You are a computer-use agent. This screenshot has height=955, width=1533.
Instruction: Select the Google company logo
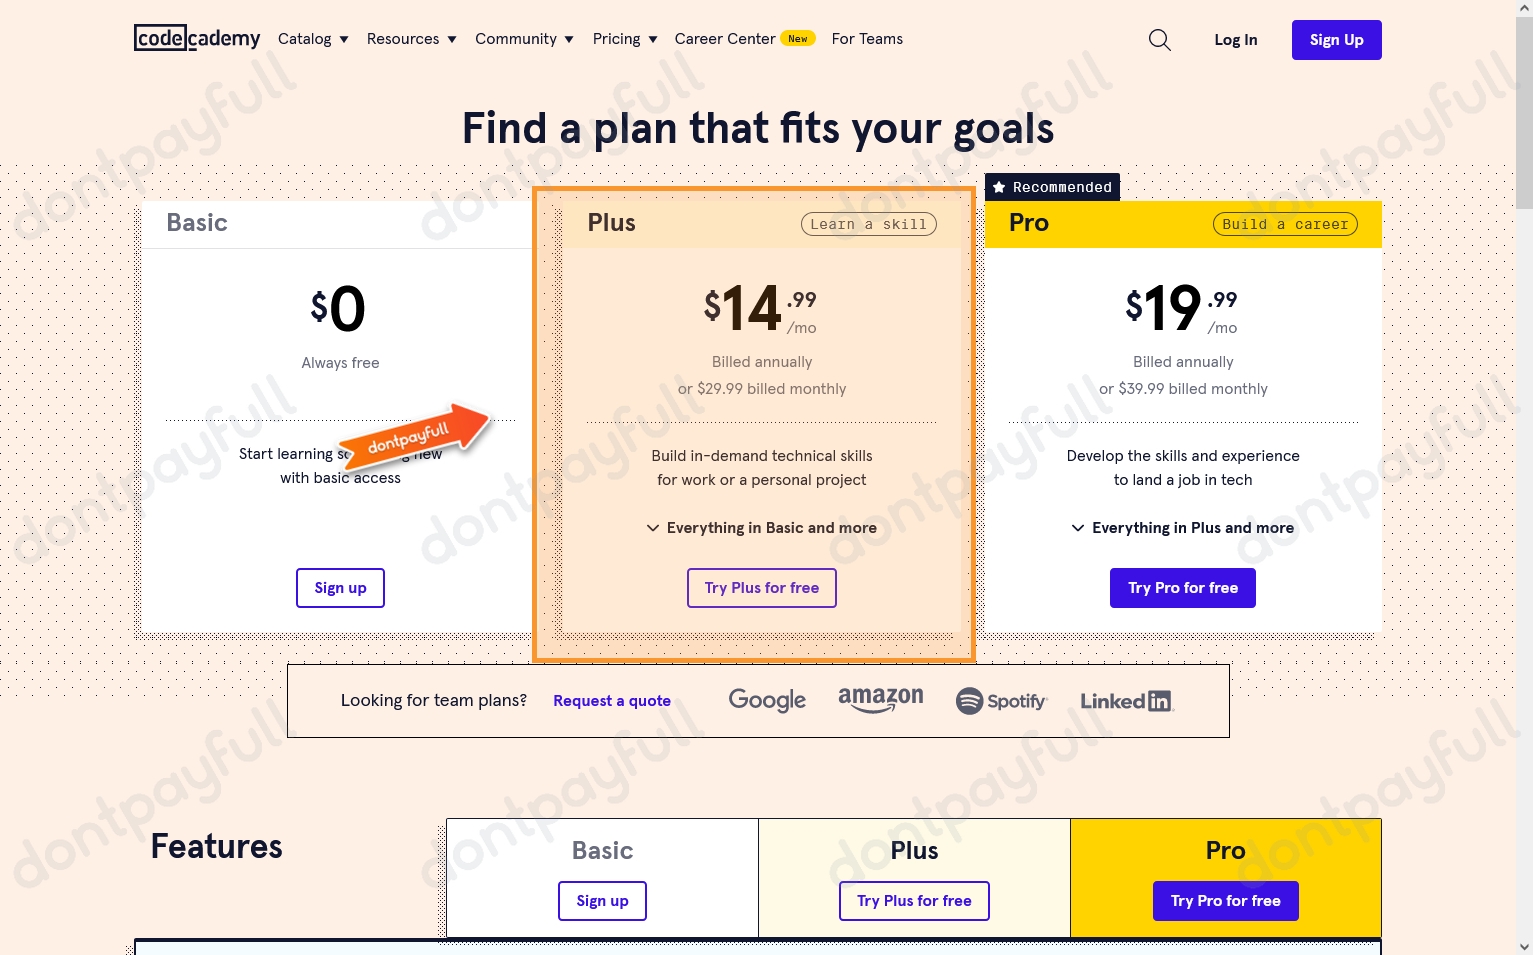point(766,700)
